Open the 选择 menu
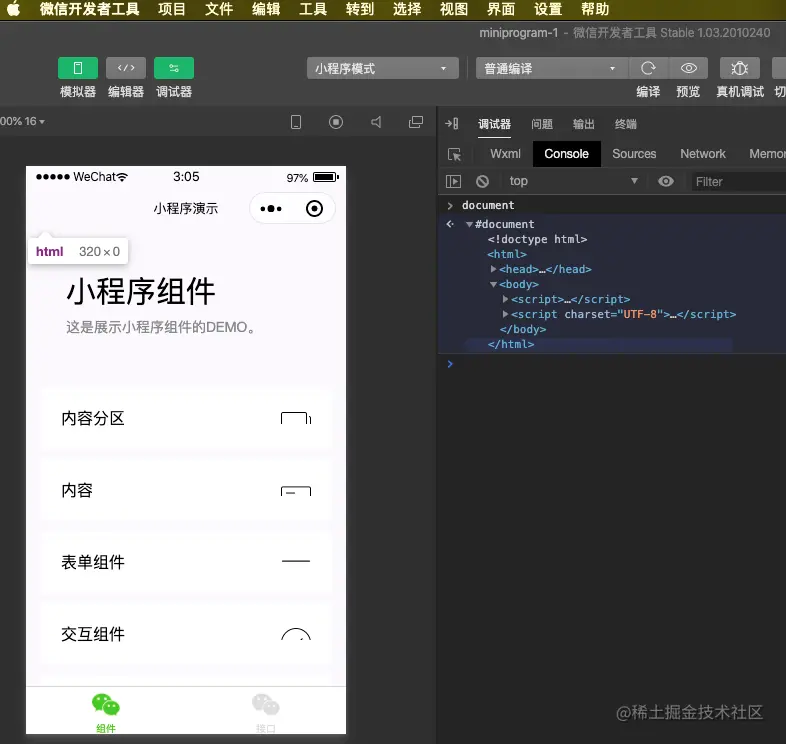Image resolution: width=786 pixels, height=744 pixels. (407, 9)
